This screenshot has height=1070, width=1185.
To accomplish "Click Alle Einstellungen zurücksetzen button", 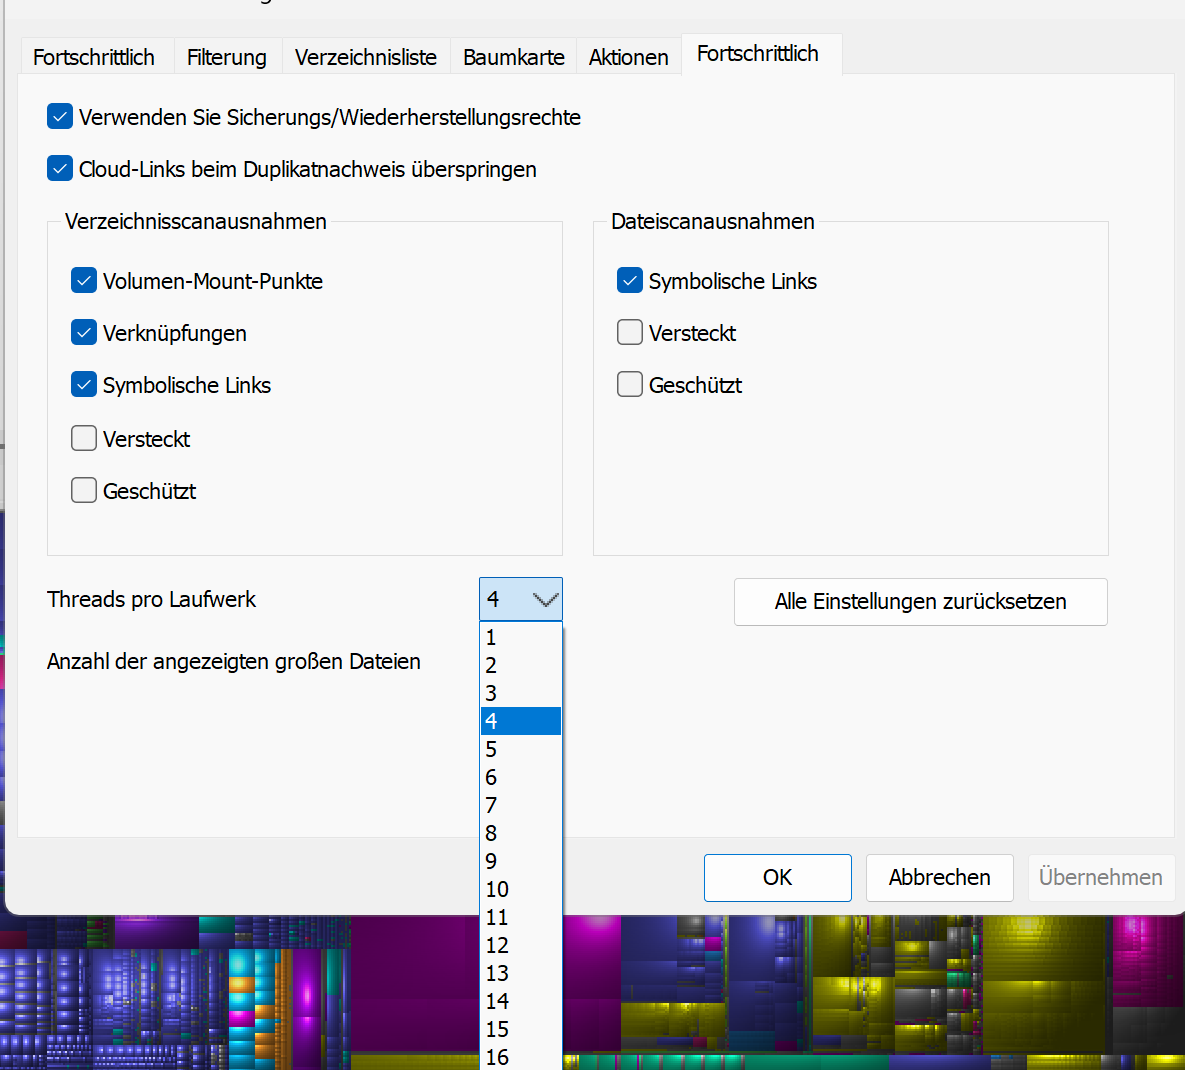I will pyautogui.click(x=920, y=601).
